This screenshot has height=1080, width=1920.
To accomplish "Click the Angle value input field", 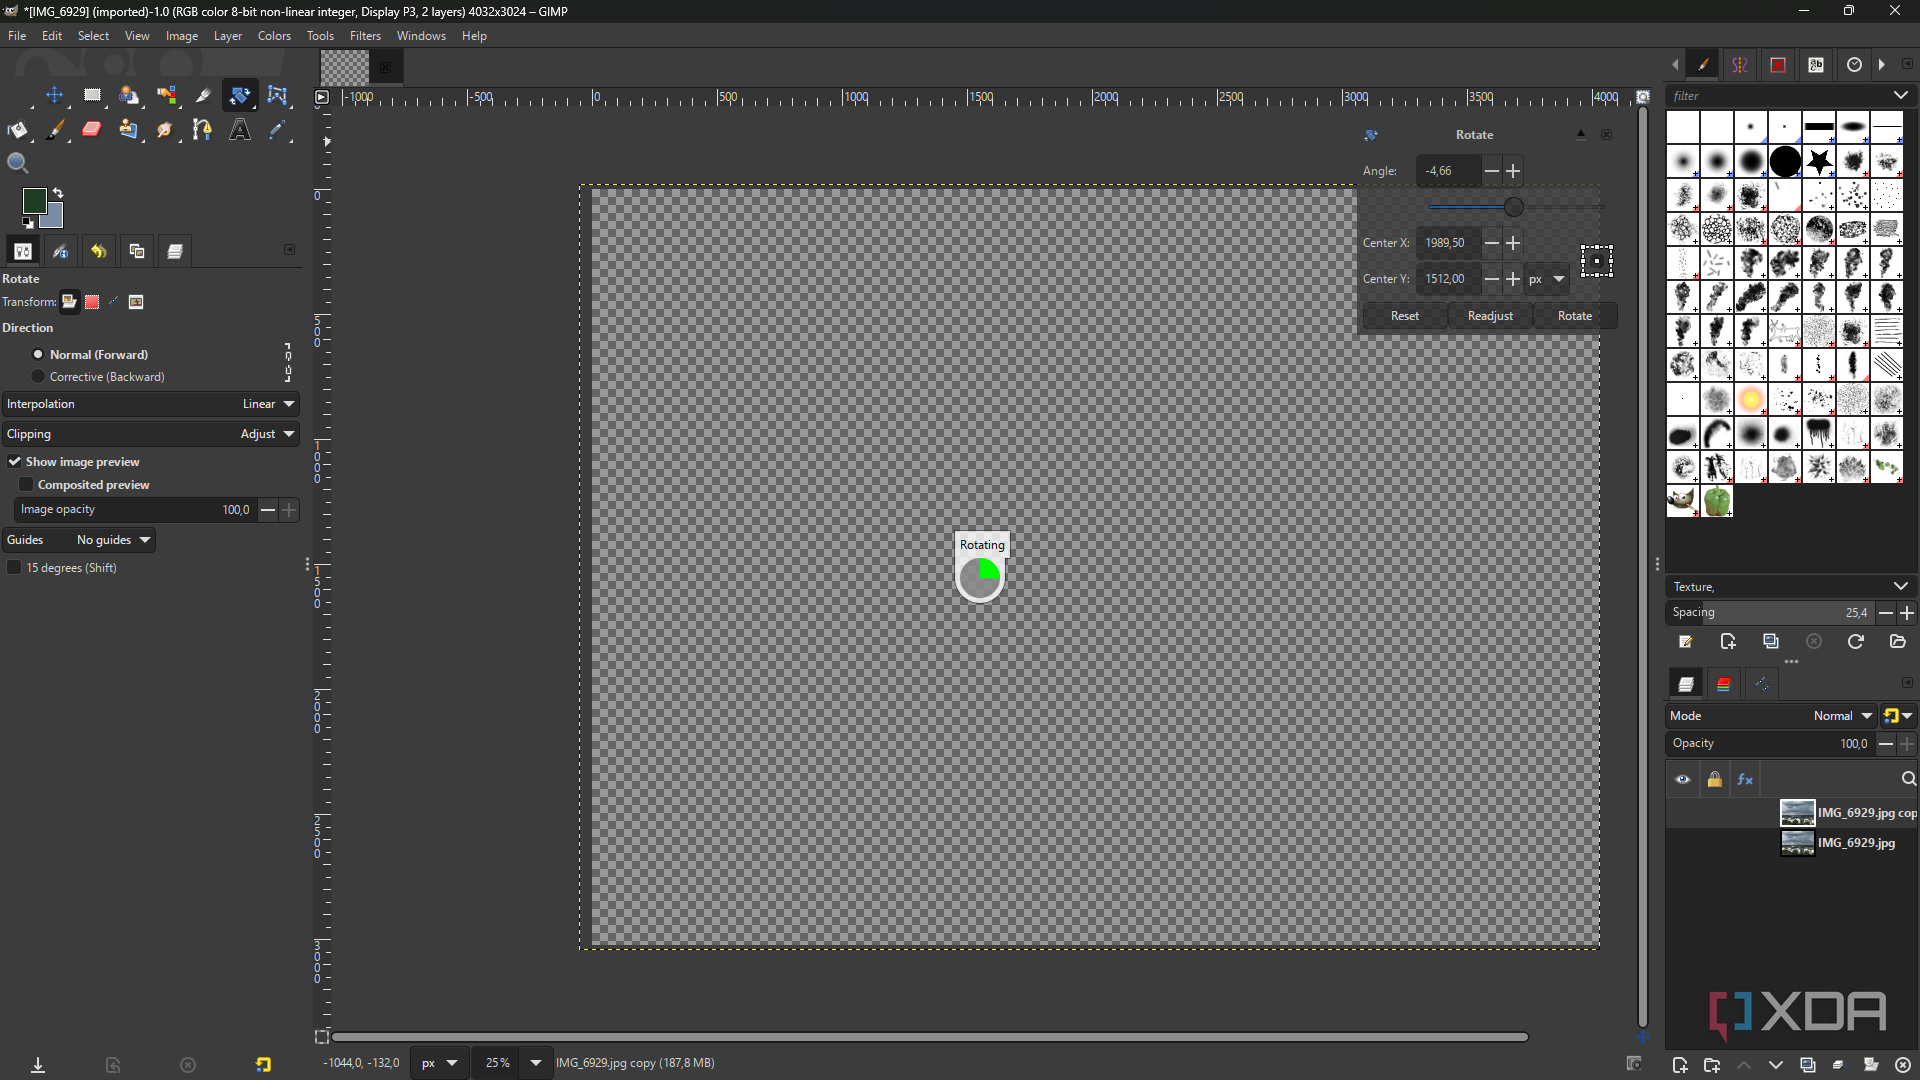I will pyautogui.click(x=1448, y=171).
